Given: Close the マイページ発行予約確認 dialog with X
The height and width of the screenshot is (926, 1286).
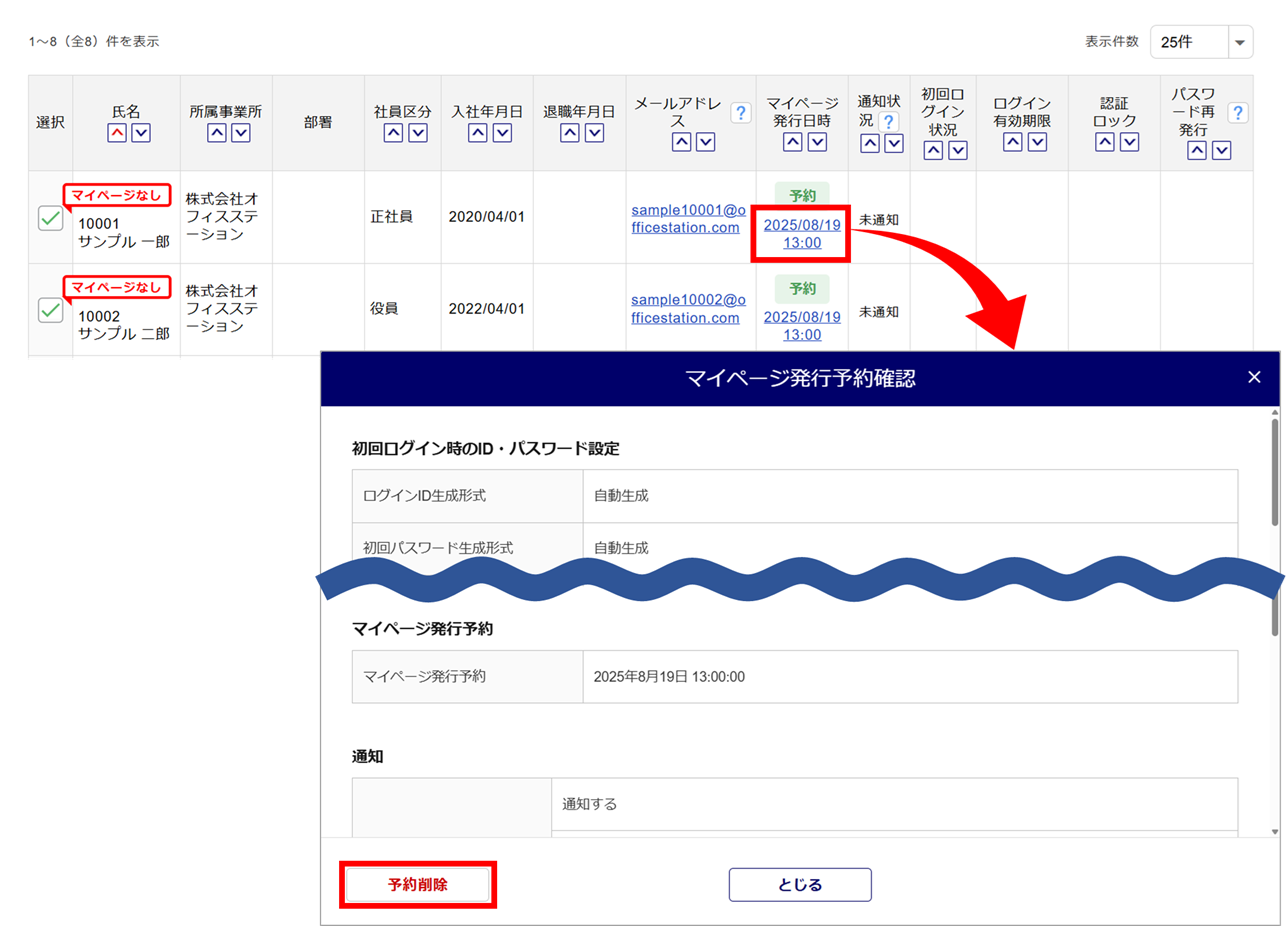Looking at the screenshot, I should 1254,377.
